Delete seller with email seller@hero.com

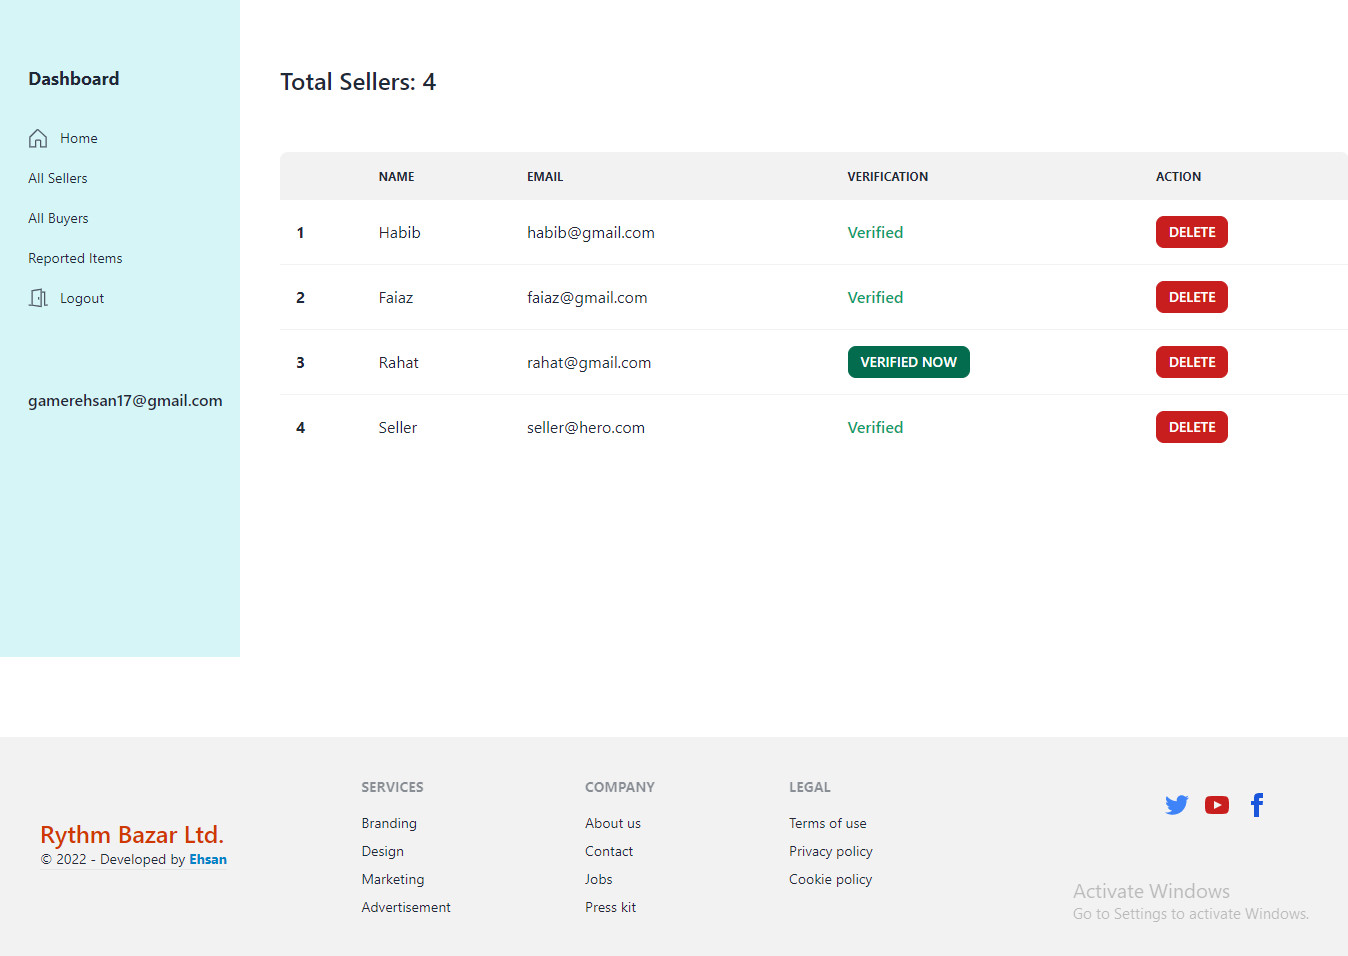(1191, 427)
